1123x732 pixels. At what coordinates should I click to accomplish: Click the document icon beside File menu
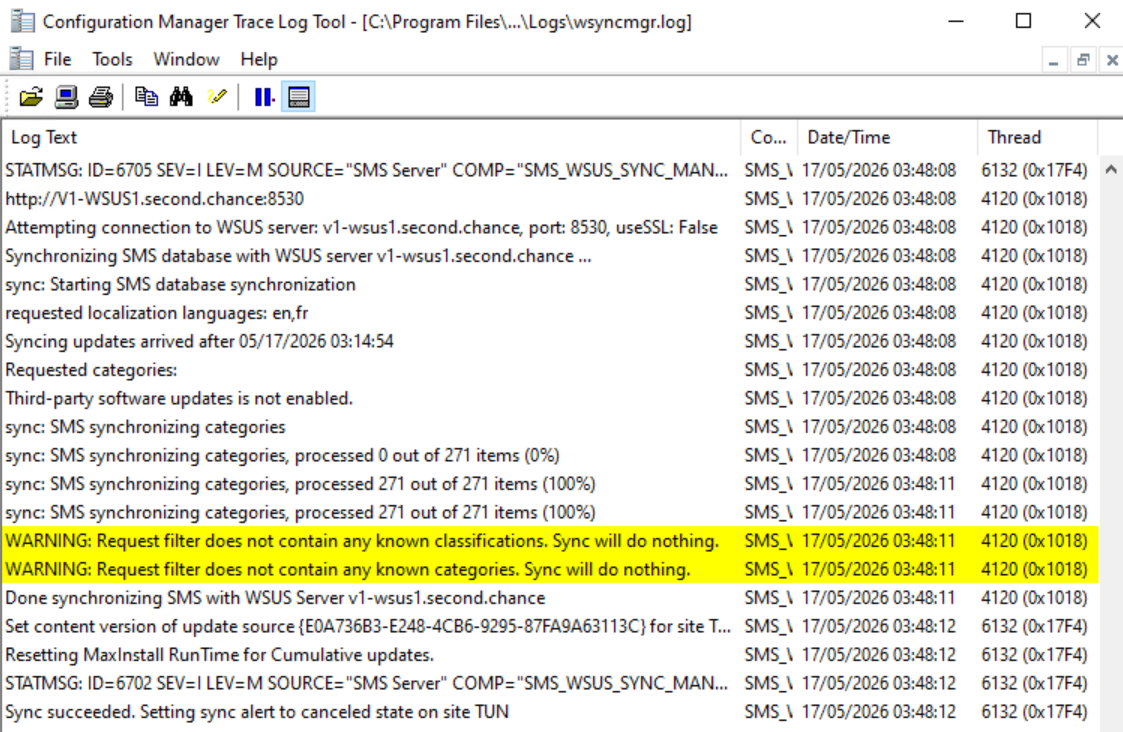tap(21, 59)
